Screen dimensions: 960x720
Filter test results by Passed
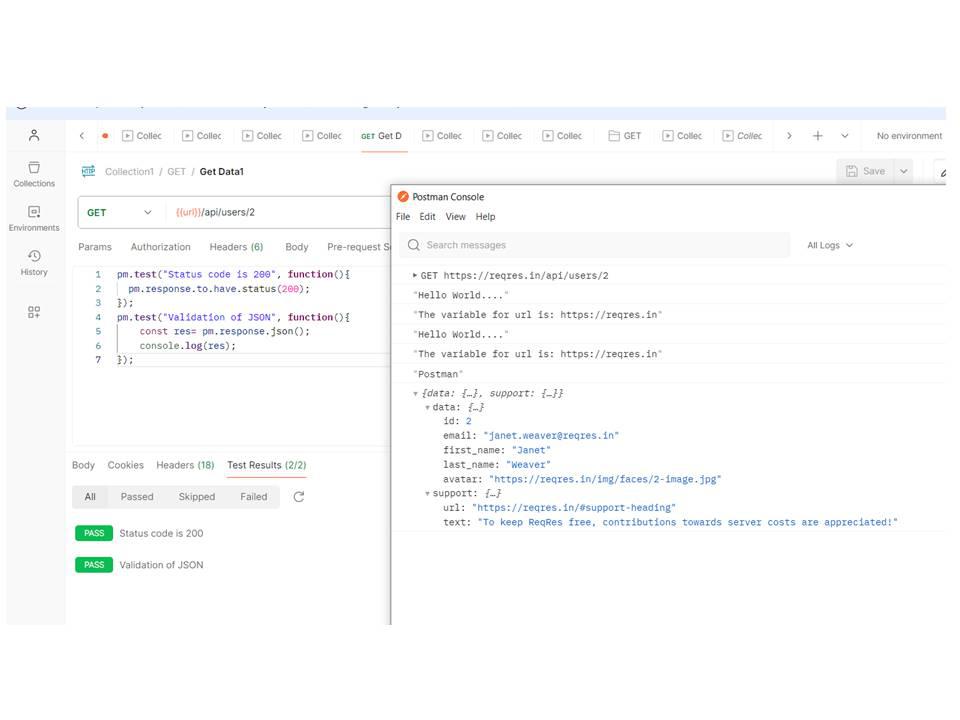pyautogui.click(x=137, y=497)
